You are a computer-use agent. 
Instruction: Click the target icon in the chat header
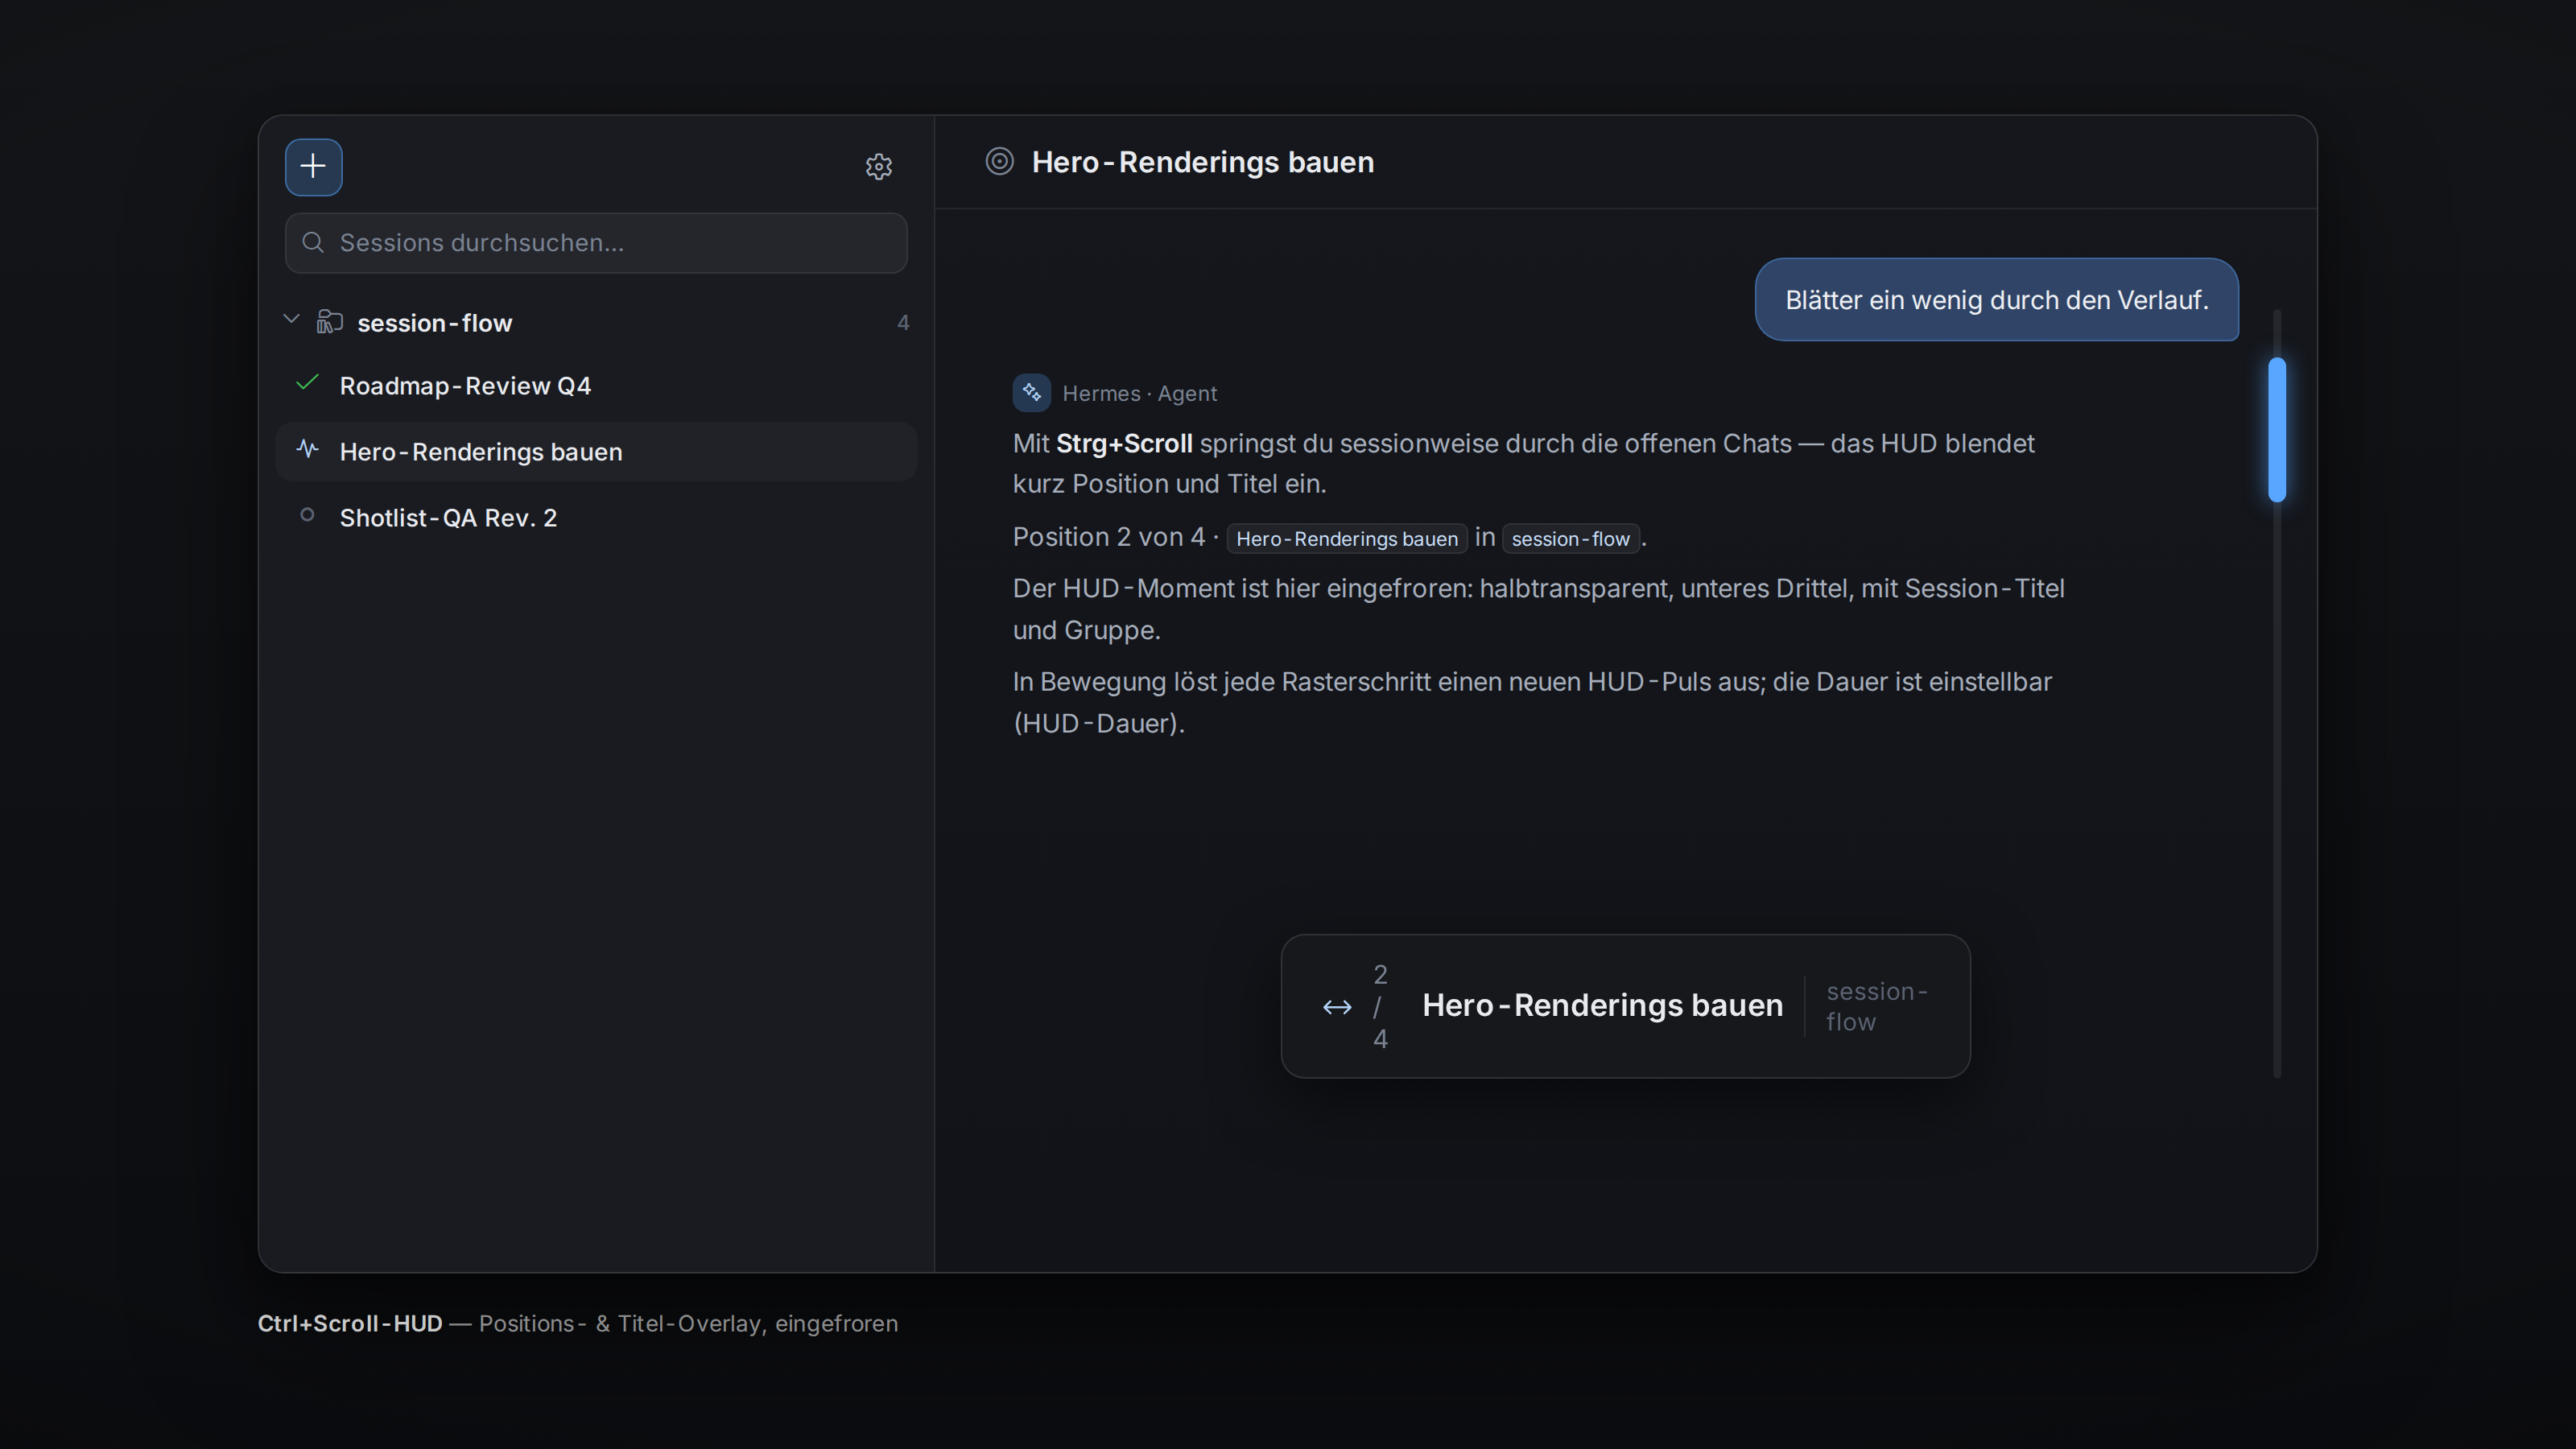click(999, 162)
